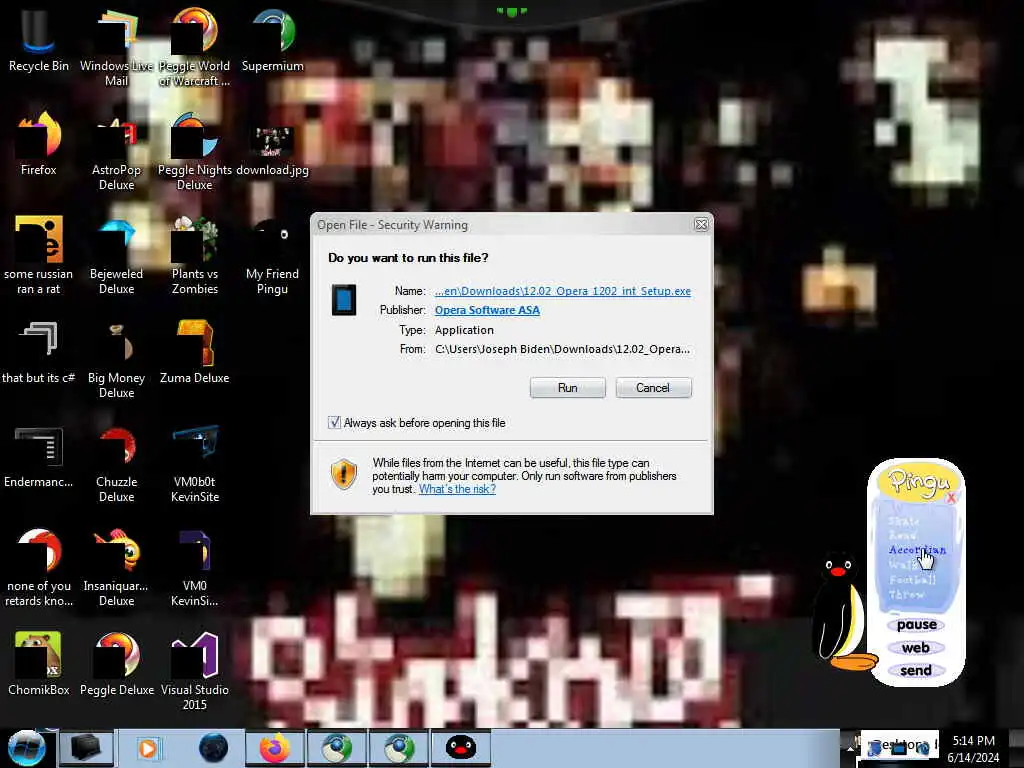
Task: Click the send button in Pingu widget
Action: pos(916,671)
